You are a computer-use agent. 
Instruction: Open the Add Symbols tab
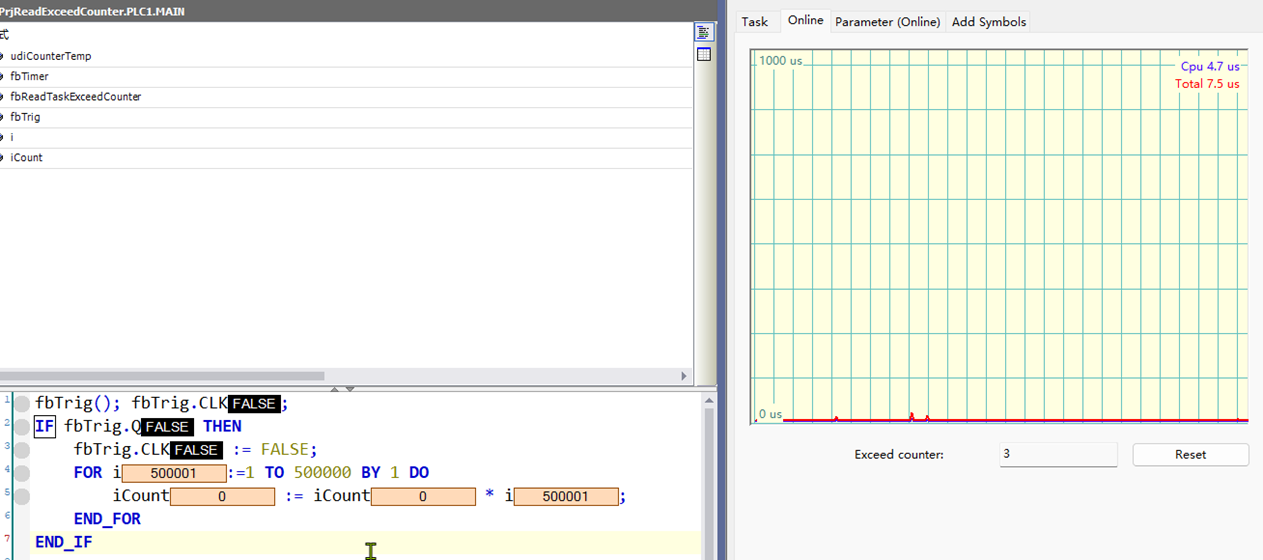tap(988, 22)
